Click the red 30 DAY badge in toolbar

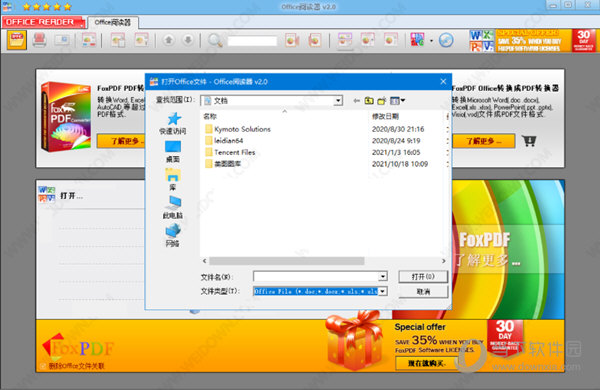click(584, 40)
